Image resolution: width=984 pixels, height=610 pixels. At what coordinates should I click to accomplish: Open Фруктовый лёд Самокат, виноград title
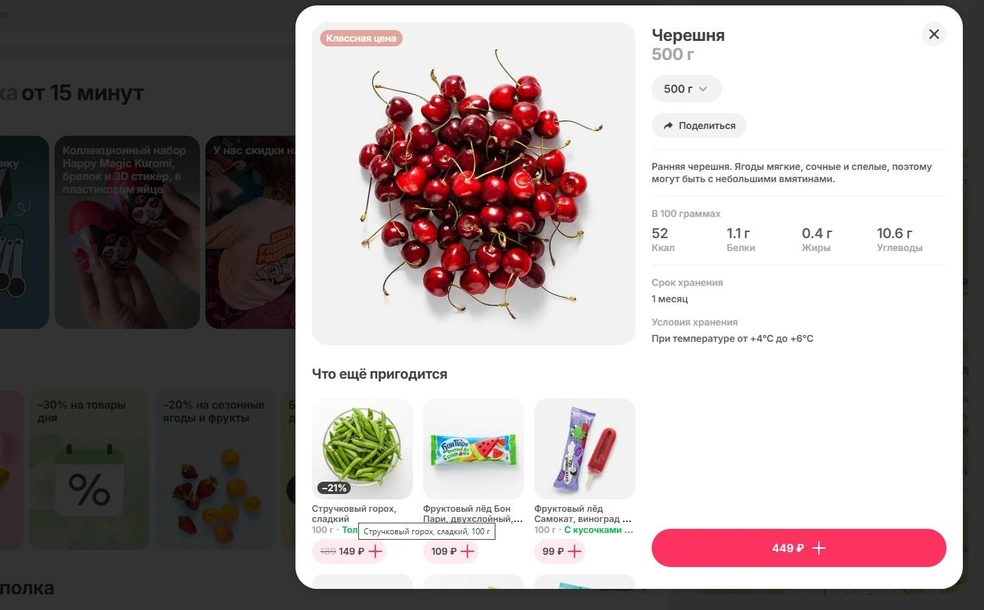pyautogui.click(x=582, y=513)
